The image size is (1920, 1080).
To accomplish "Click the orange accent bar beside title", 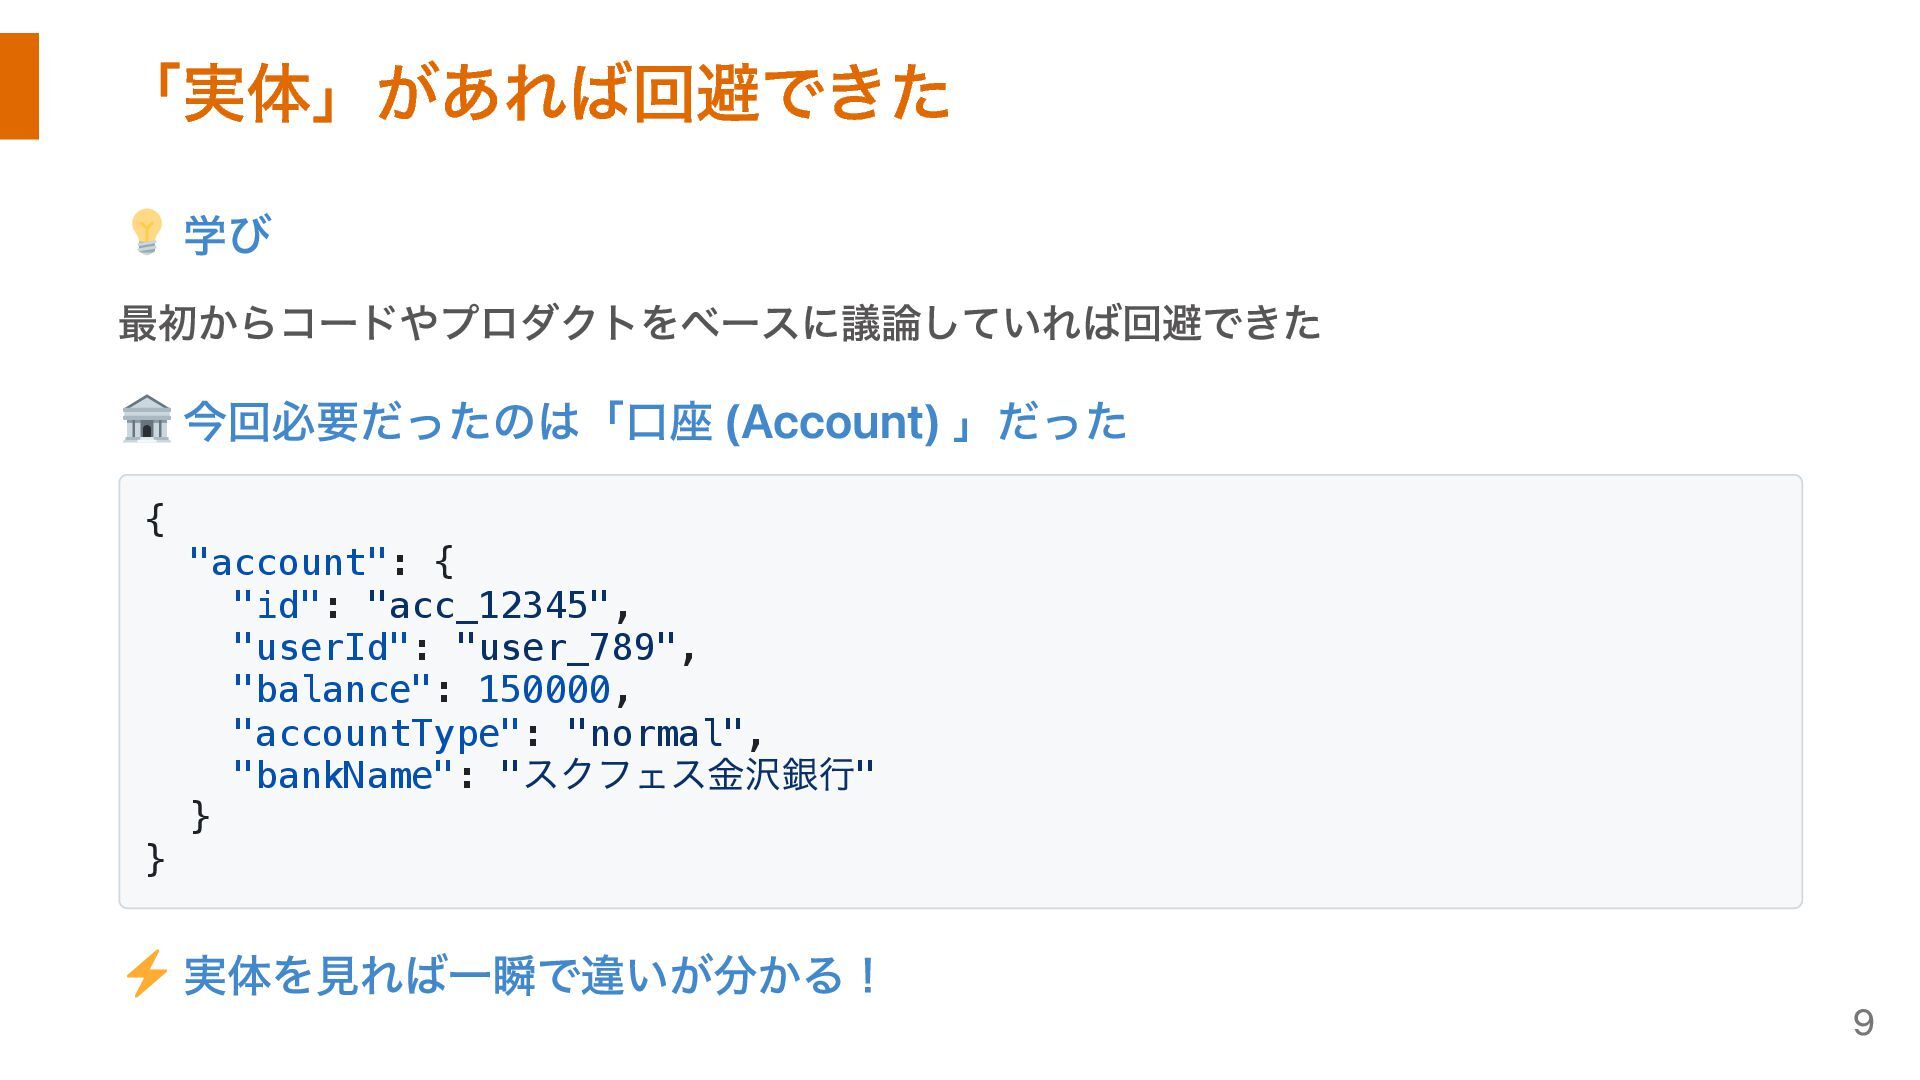I will coord(19,86).
